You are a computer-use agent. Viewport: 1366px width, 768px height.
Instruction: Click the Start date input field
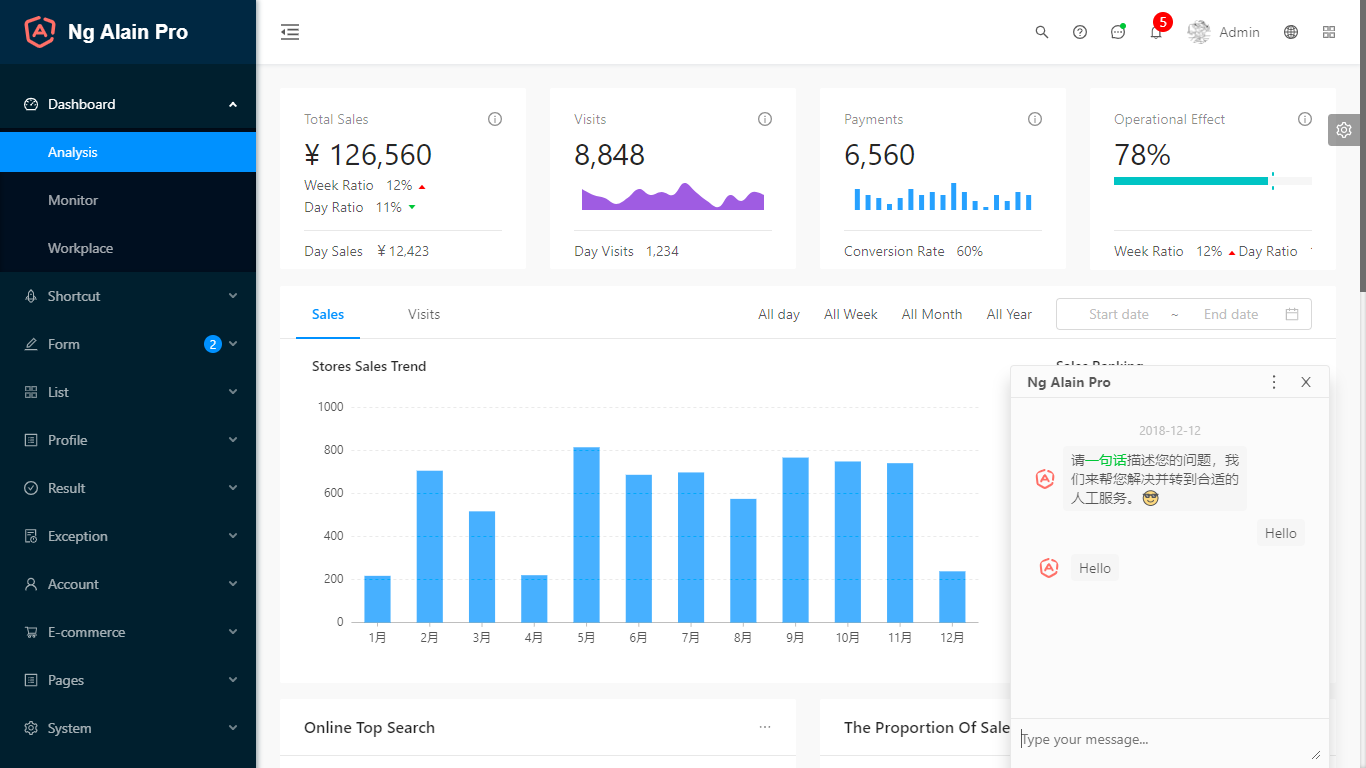1118,314
